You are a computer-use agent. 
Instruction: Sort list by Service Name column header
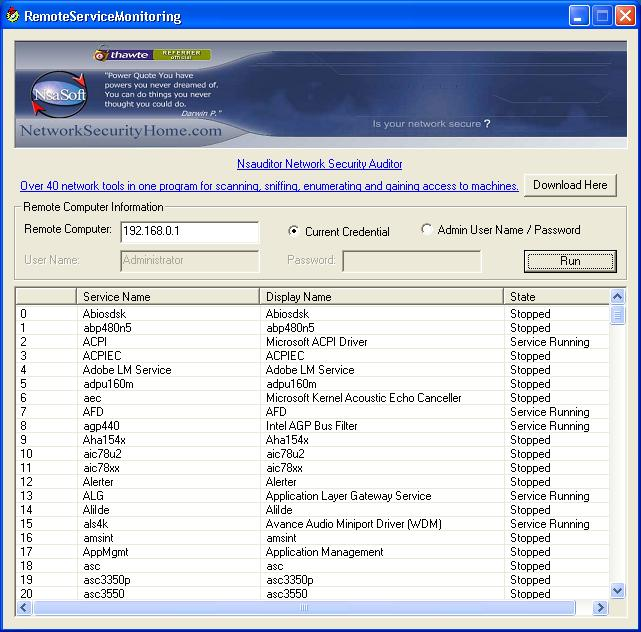167,297
